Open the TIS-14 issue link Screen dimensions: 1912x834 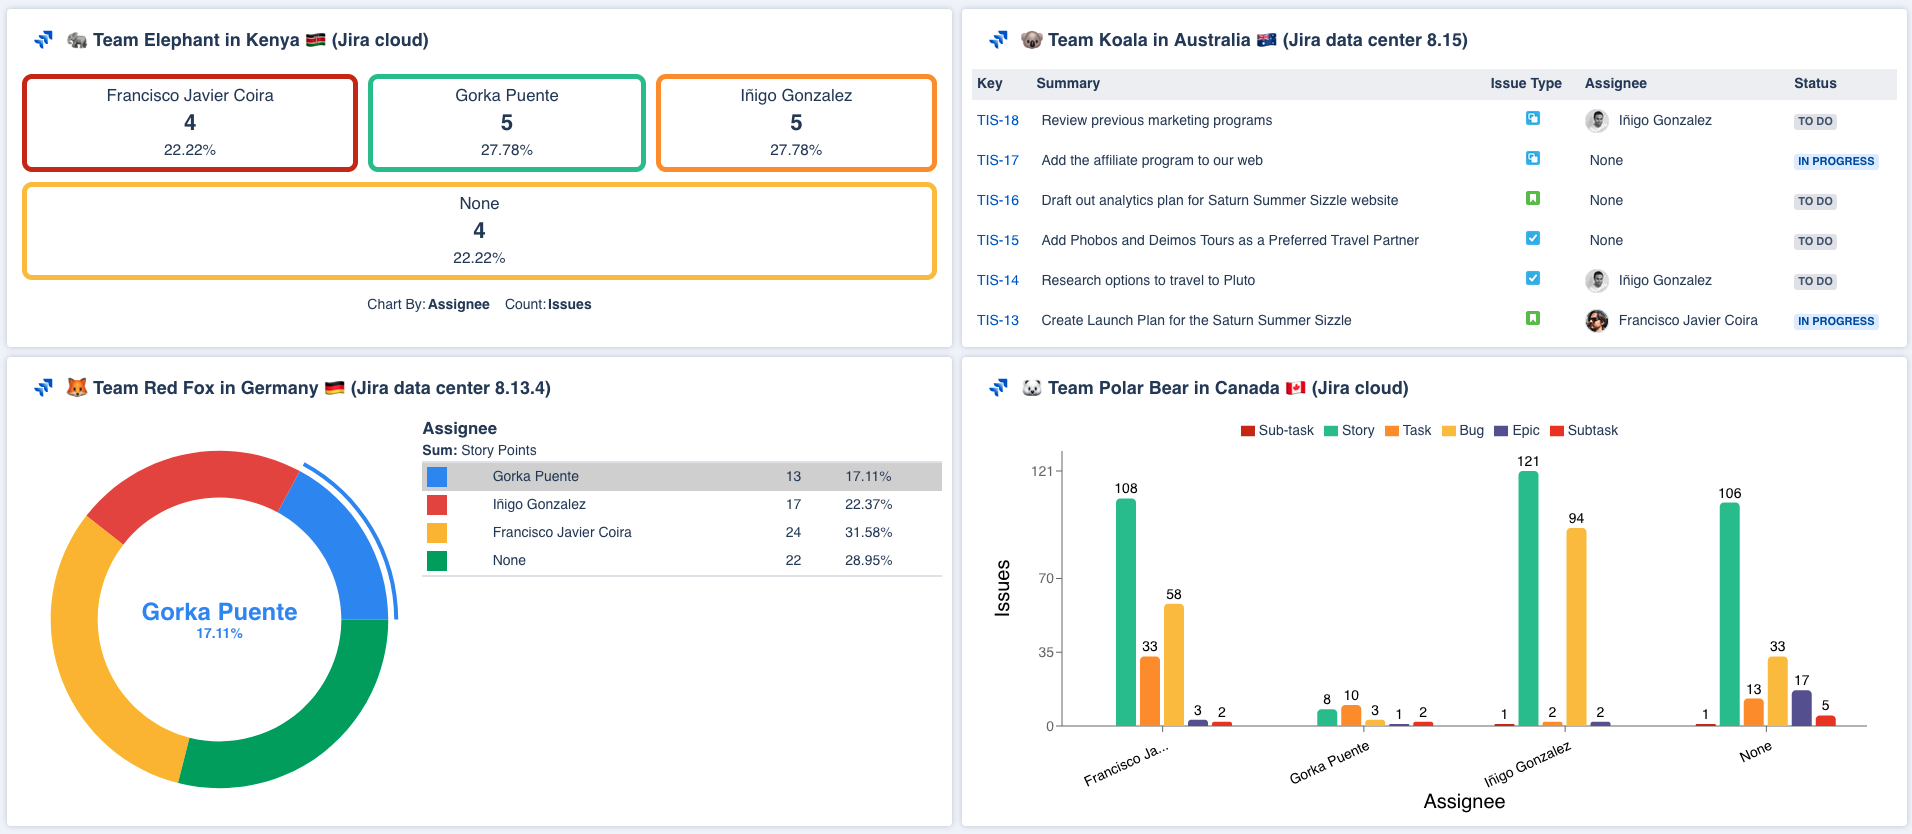997,280
